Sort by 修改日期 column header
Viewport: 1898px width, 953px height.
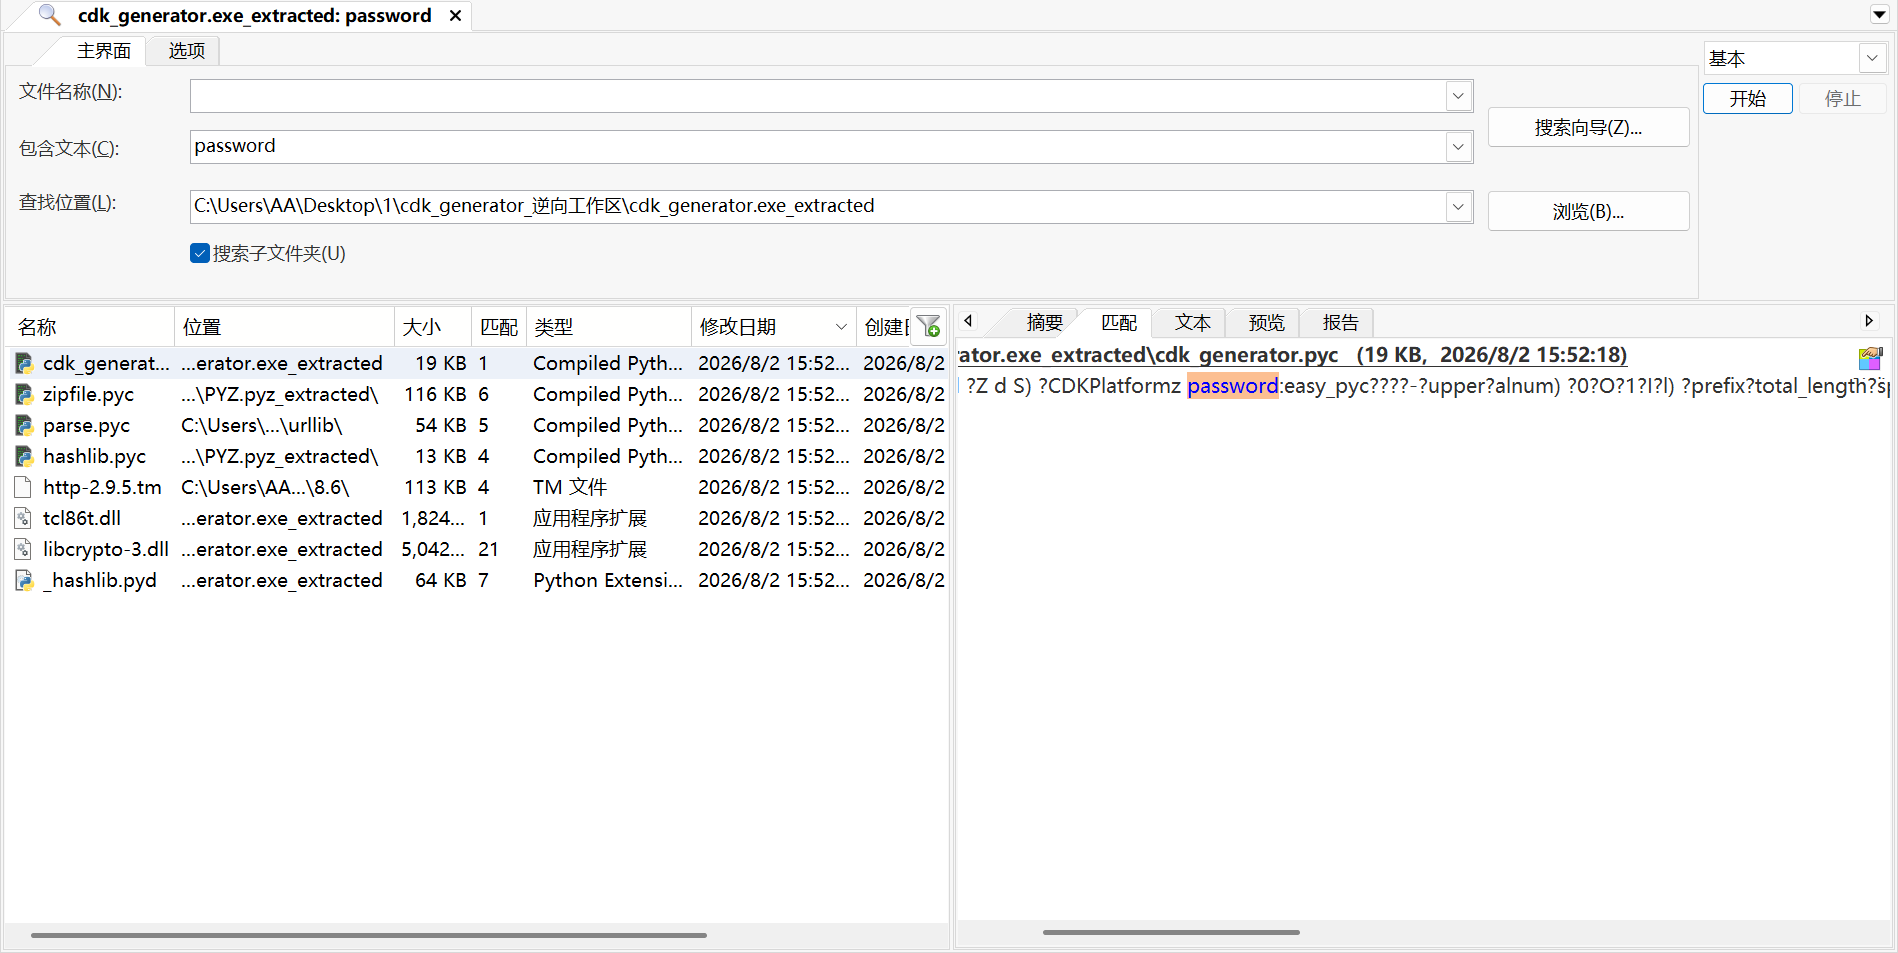pyautogui.click(x=773, y=327)
